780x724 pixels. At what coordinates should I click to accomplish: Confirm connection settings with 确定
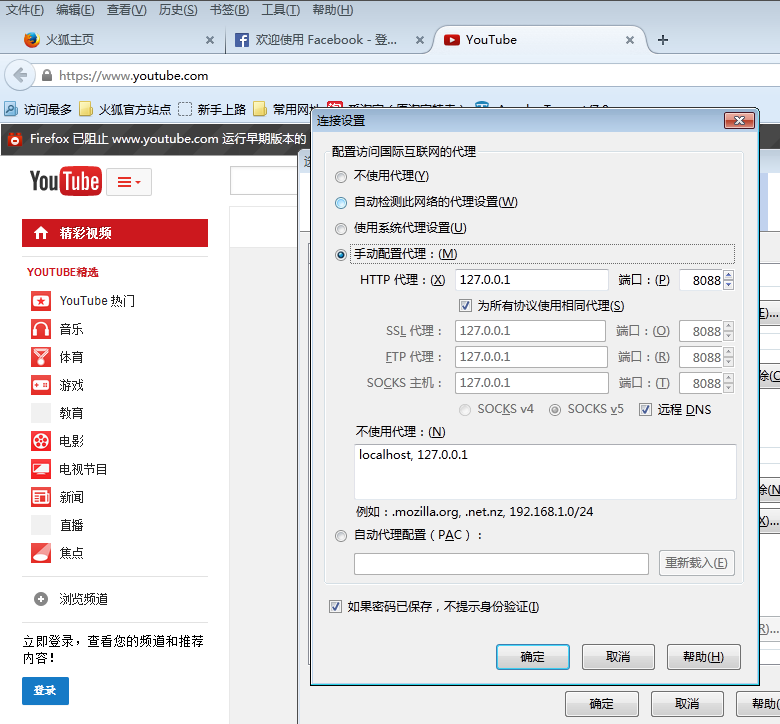533,657
